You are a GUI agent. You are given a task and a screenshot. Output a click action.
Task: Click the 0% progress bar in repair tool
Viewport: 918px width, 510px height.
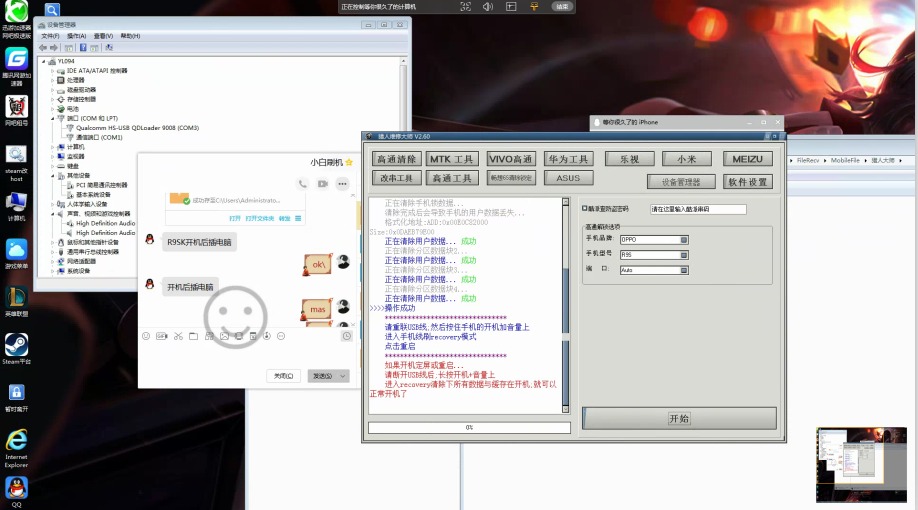(x=469, y=427)
